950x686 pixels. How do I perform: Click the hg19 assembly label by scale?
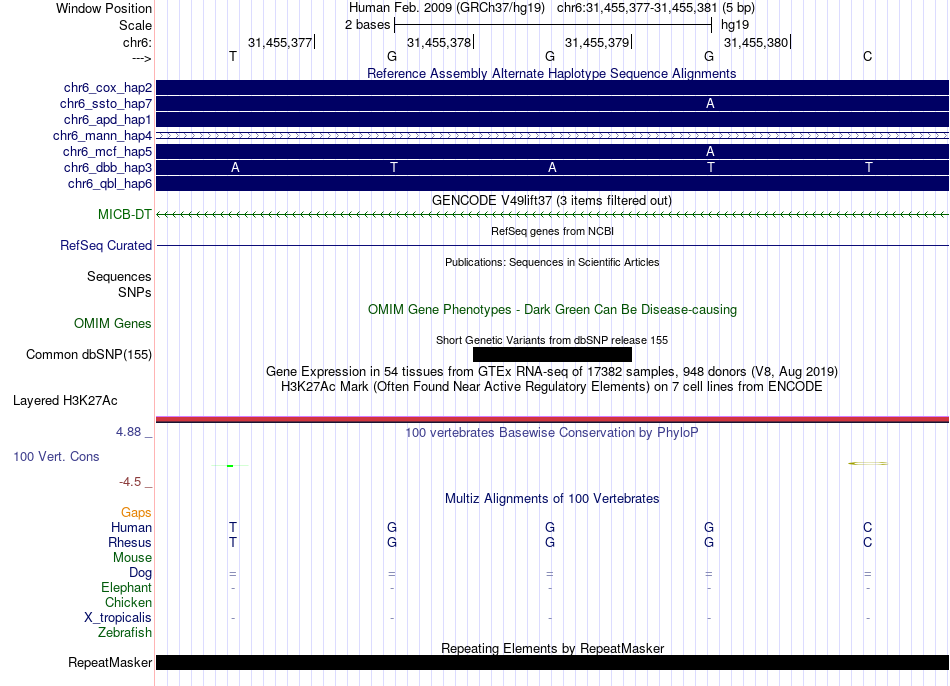coord(735,25)
